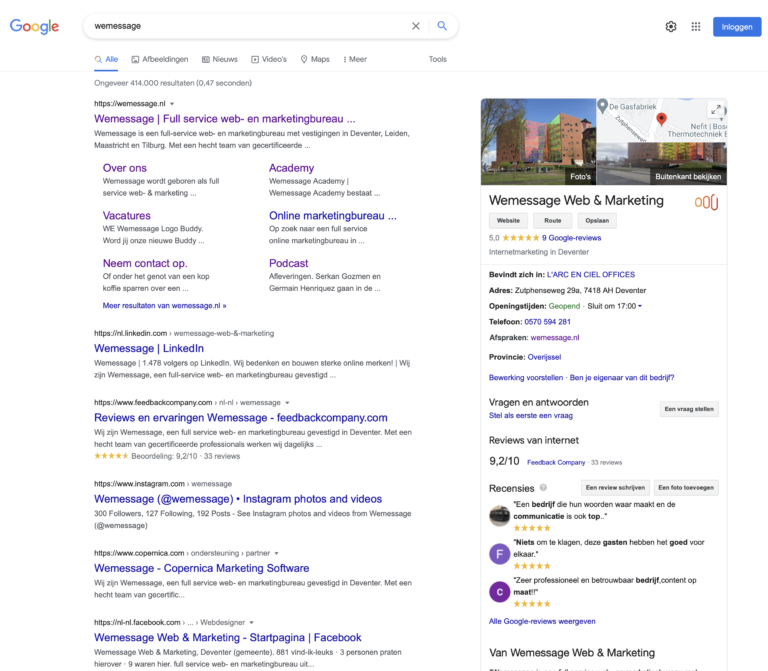Image resolution: width=768 pixels, height=671 pixels.
Task: Expand the map with the fullscreen icon
Action: 716,110
